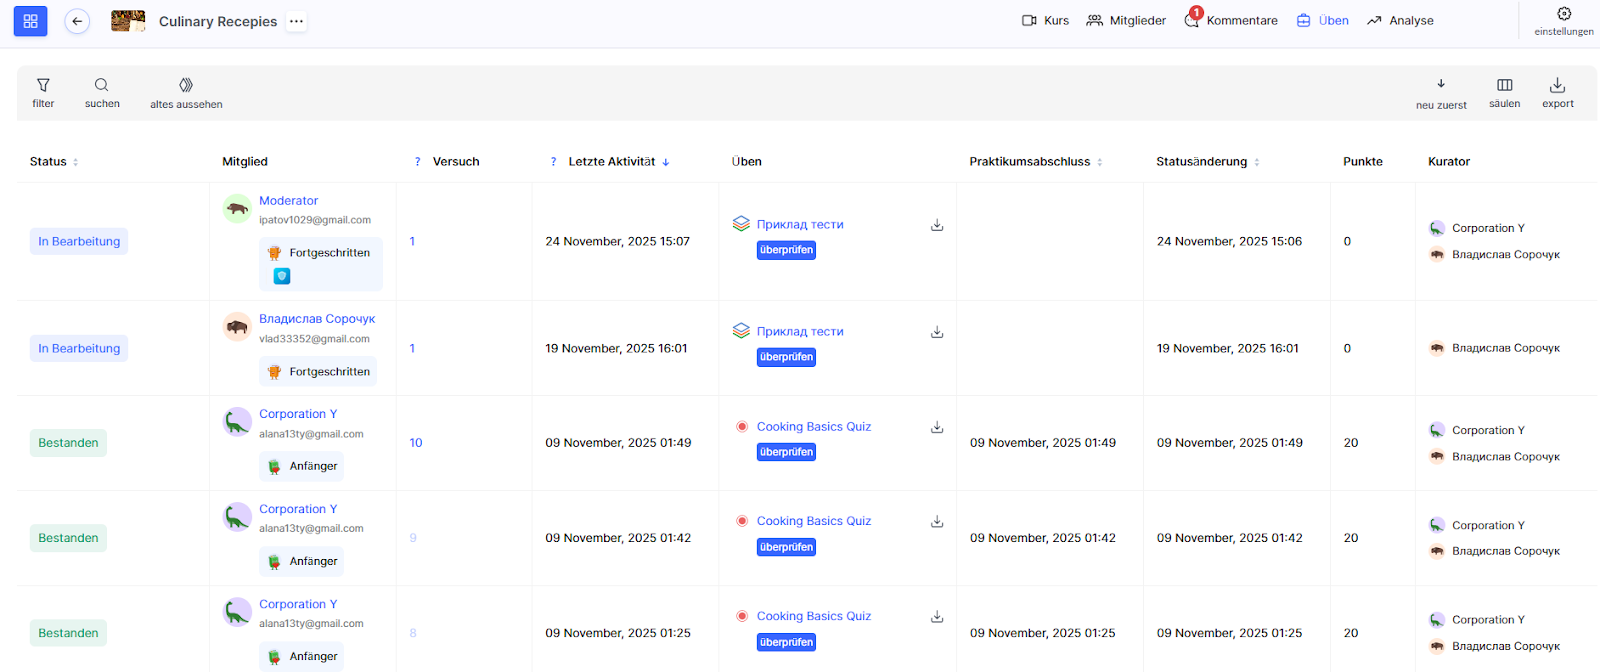Switch to altes aussehen view
Screen dimensions: 1600x672
click(x=186, y=86)
